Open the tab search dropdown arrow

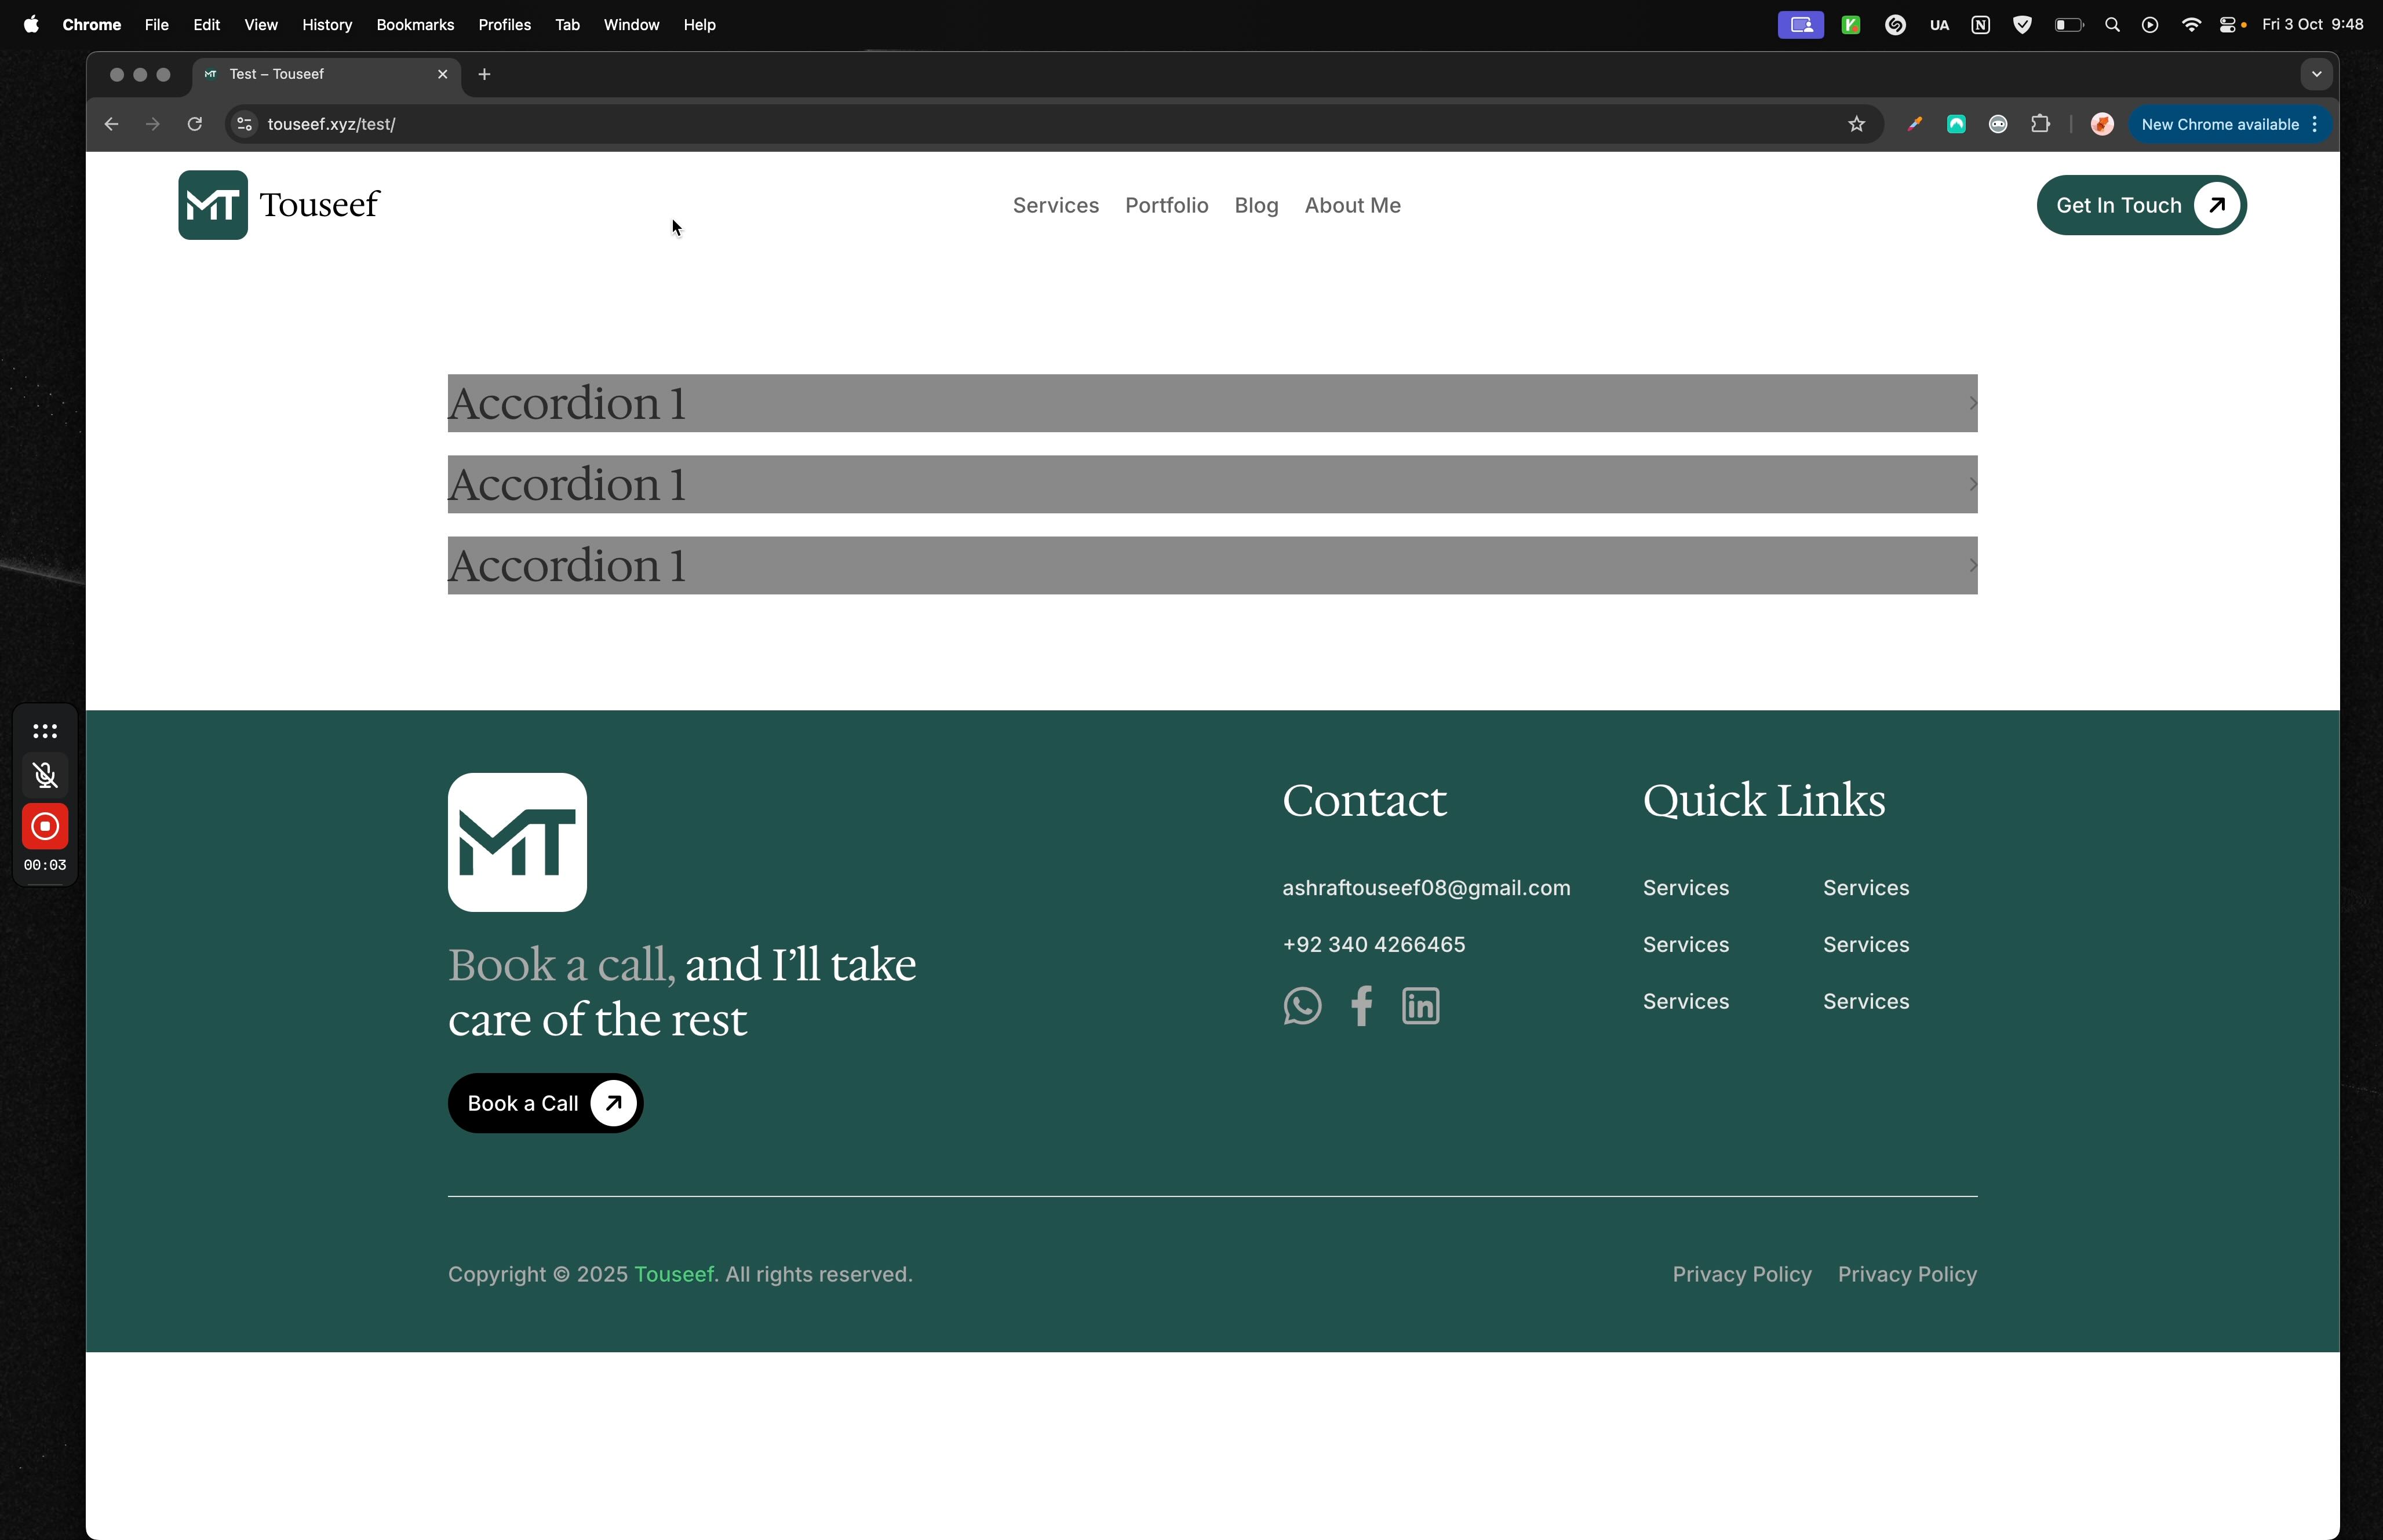click(x=2316, y=74)
